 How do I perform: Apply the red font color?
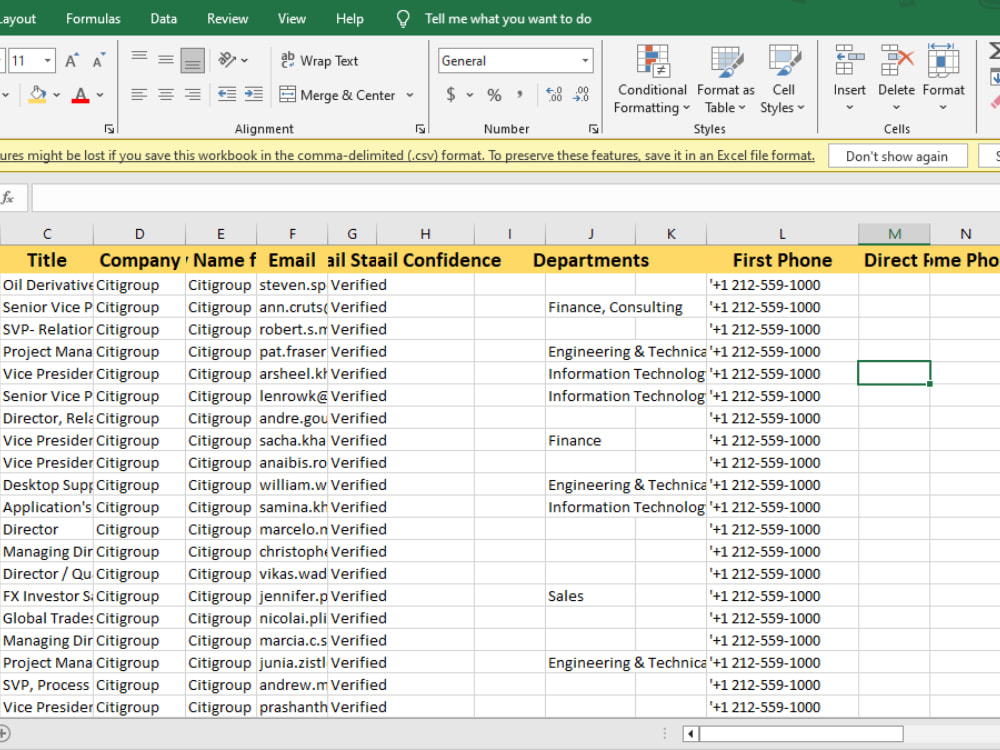(x=80, y=94)
